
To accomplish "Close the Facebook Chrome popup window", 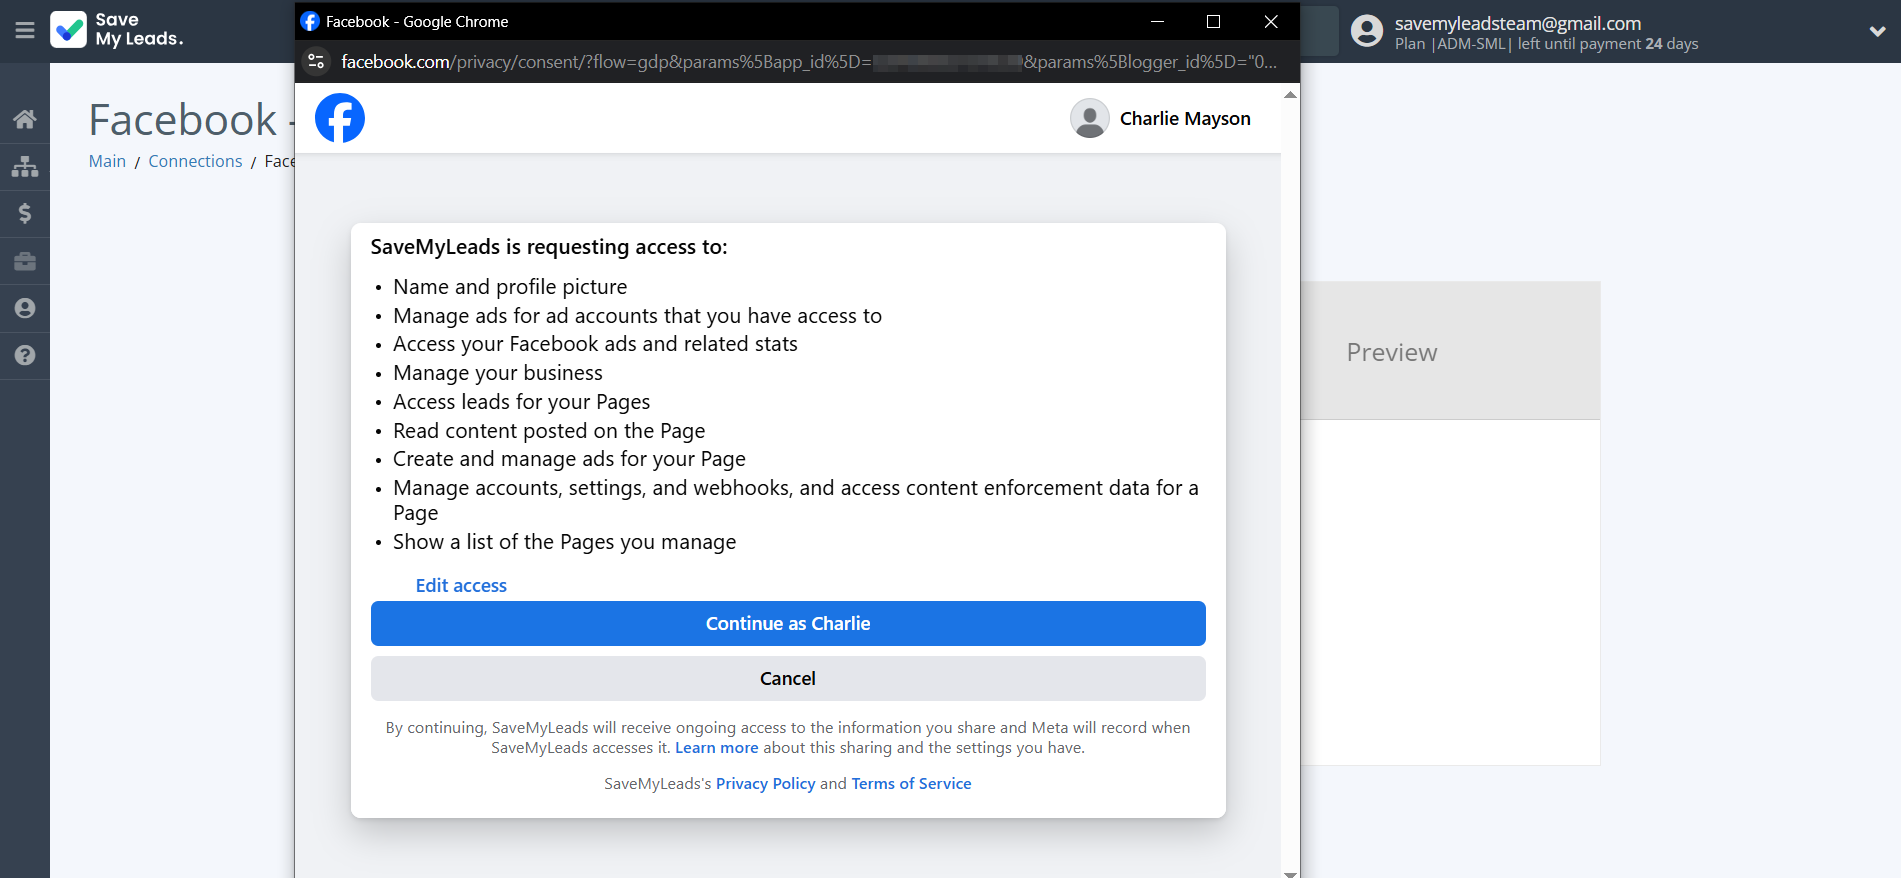I will [x=1271, y=21].
